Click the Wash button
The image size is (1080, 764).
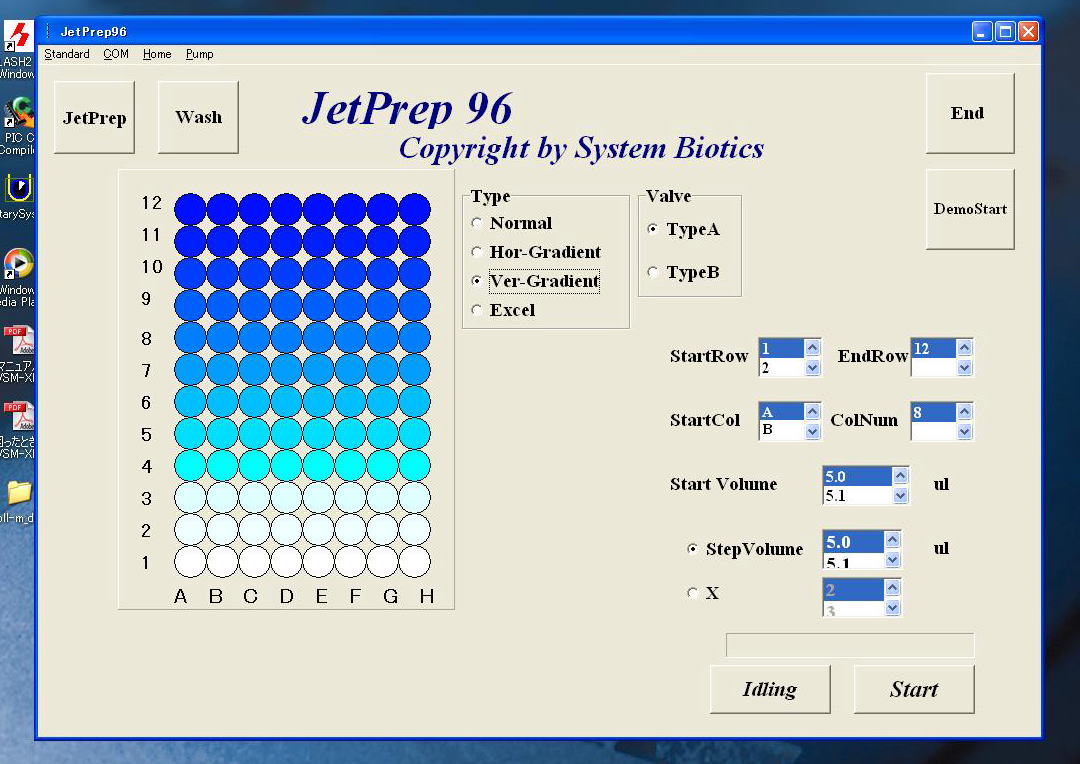pyautogui.click(x=198, y=117)
